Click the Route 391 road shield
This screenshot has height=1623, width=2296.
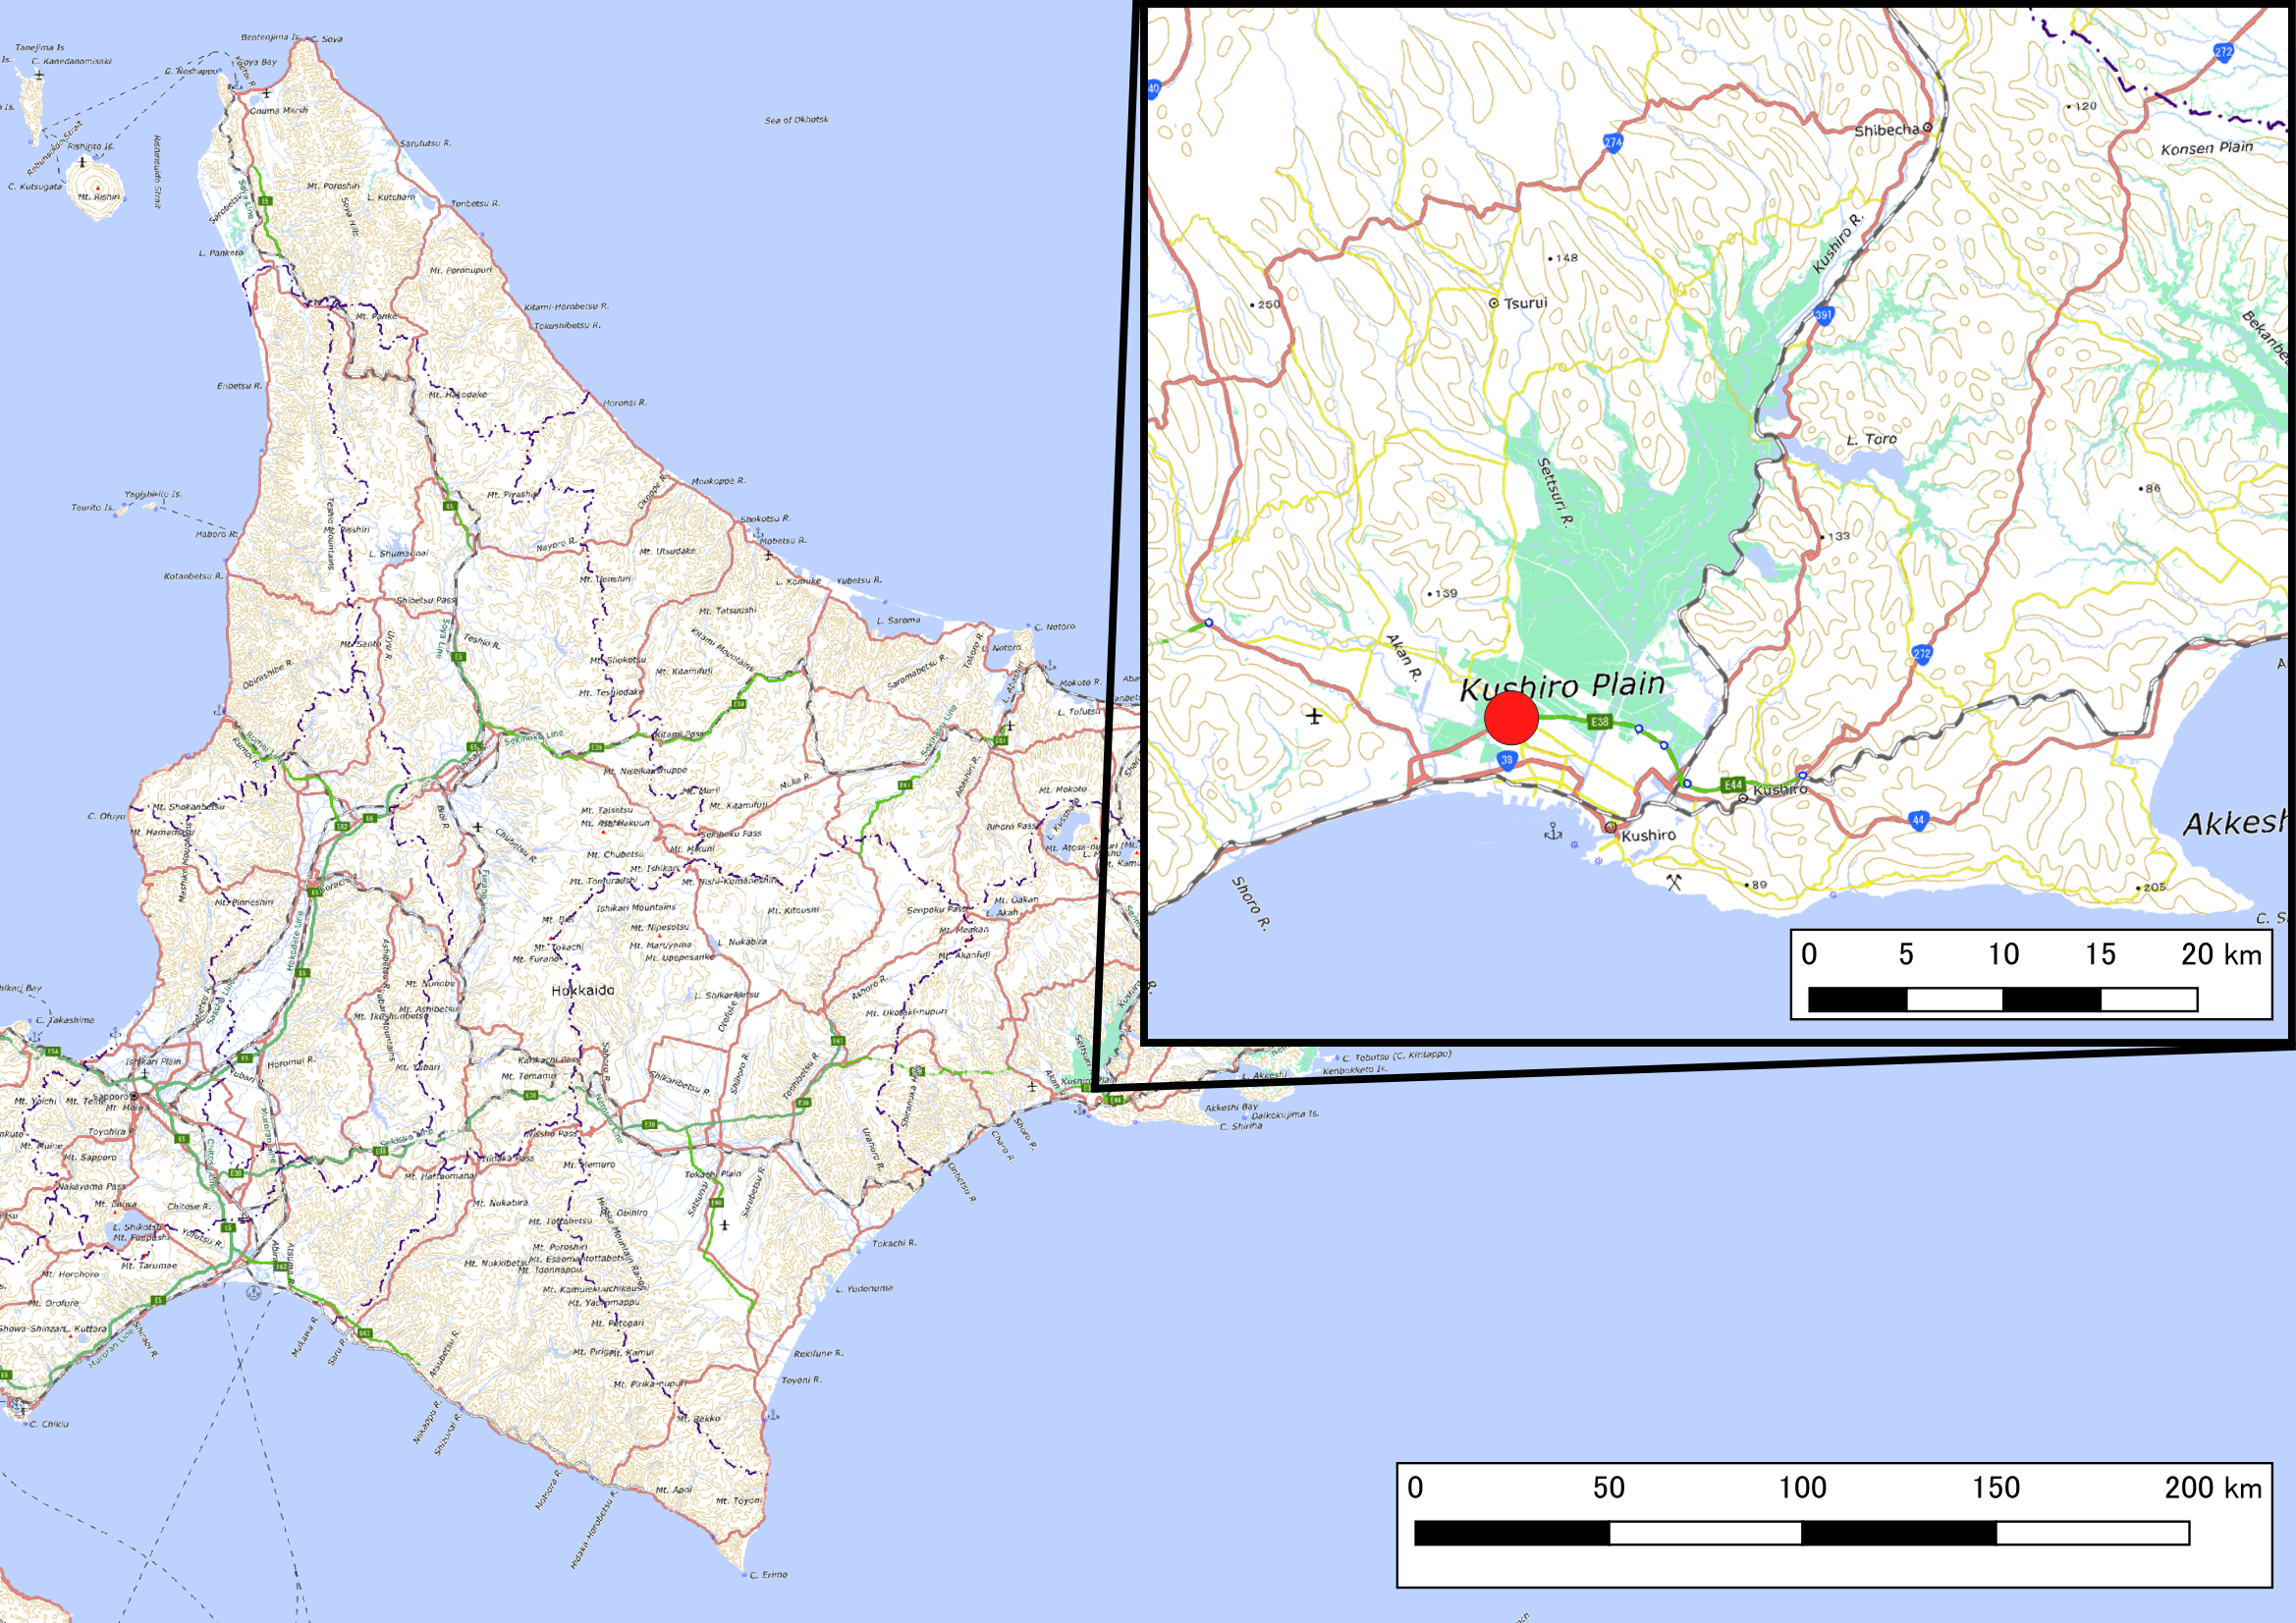[1822, 313]
